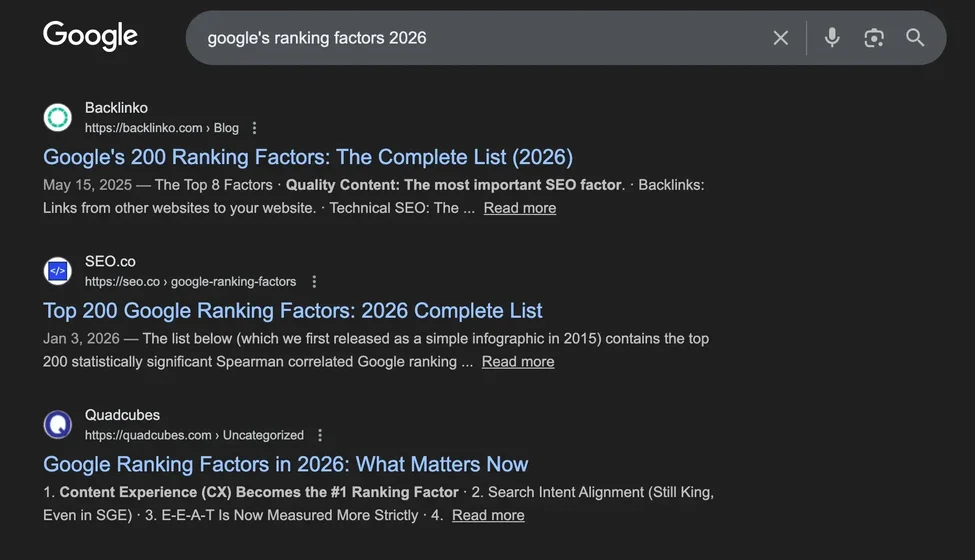This screenshot has width=975, height=560.
Task: Click the Quadcubes site favicon
Action: tap(58, 425)
